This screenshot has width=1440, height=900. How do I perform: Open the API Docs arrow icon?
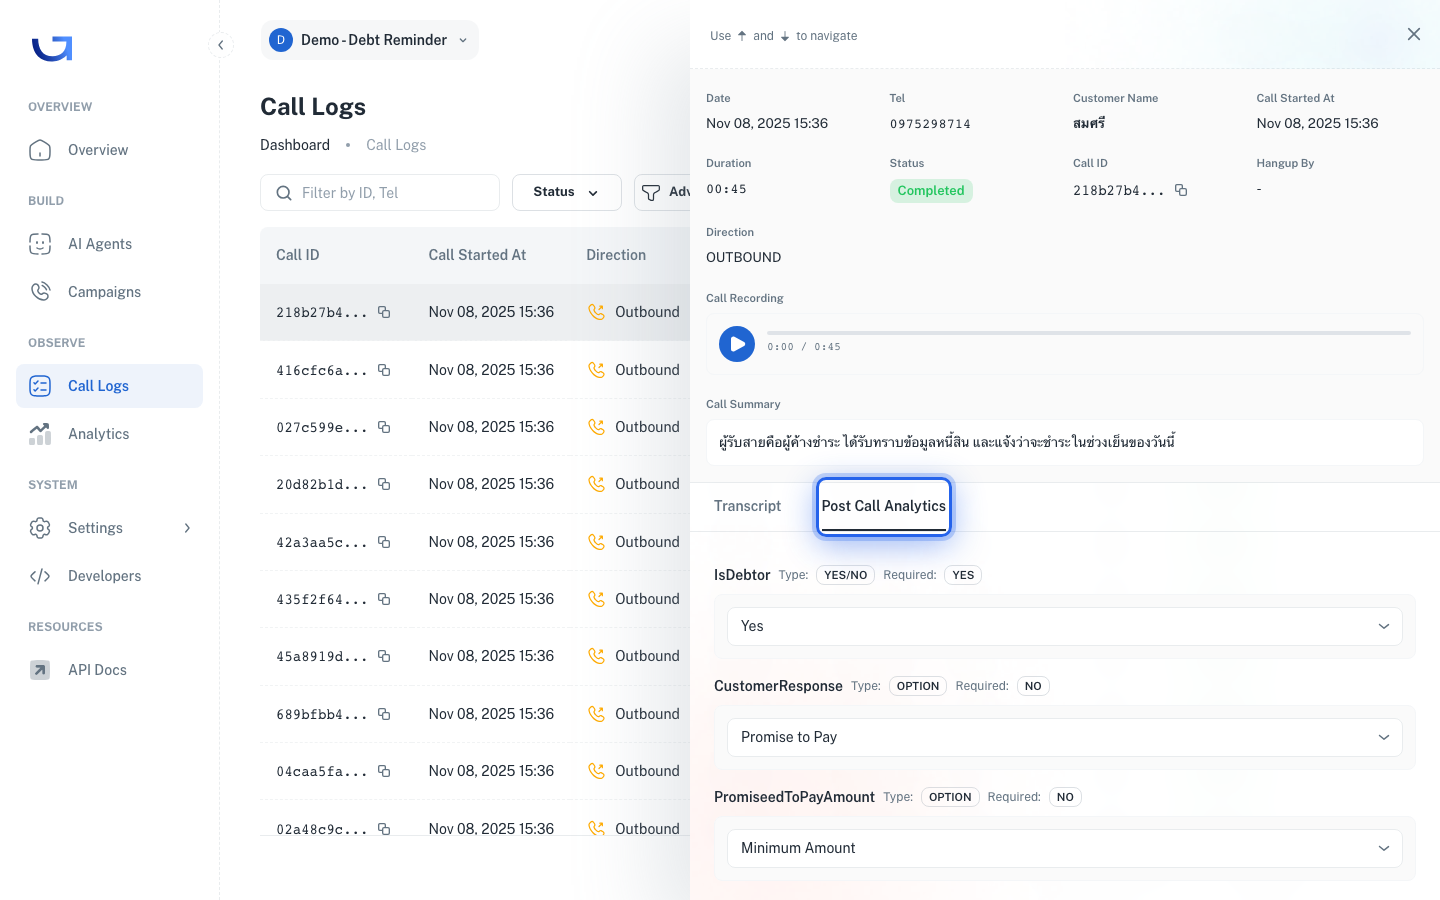point(40,670)
